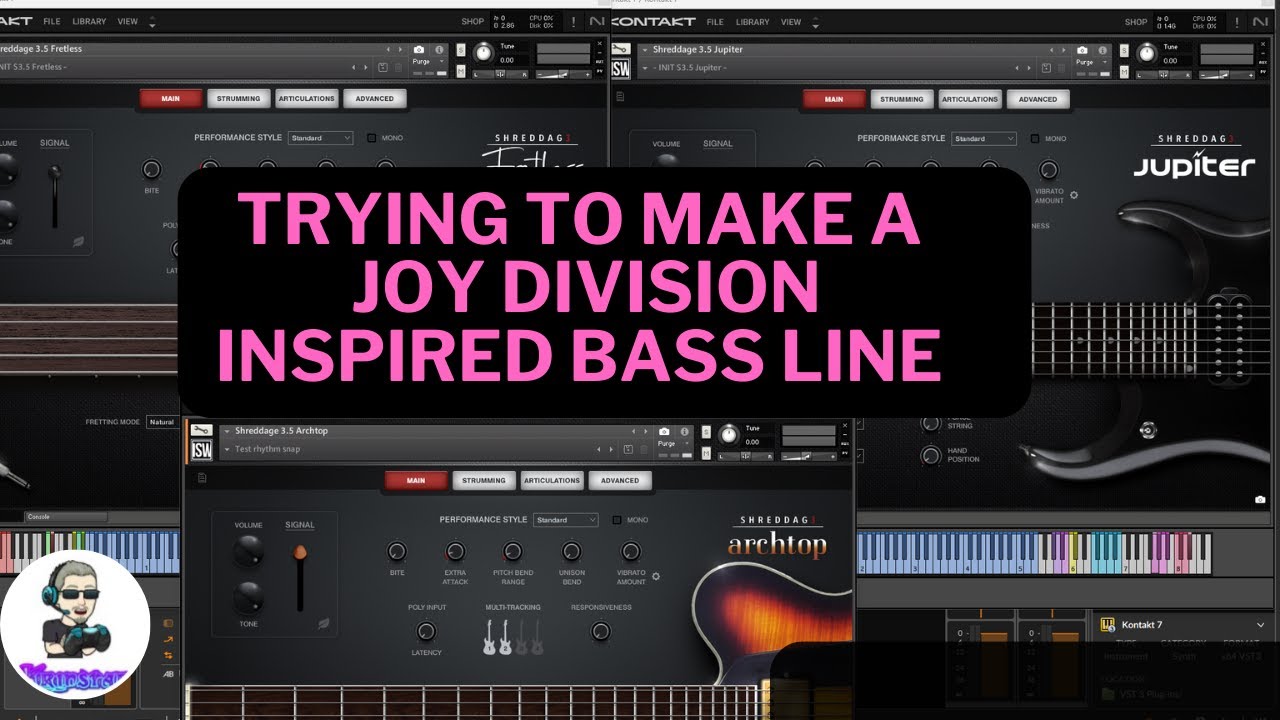
Task: Click leaf eco icon in Archtop signal box
Action: coord(323,624)
